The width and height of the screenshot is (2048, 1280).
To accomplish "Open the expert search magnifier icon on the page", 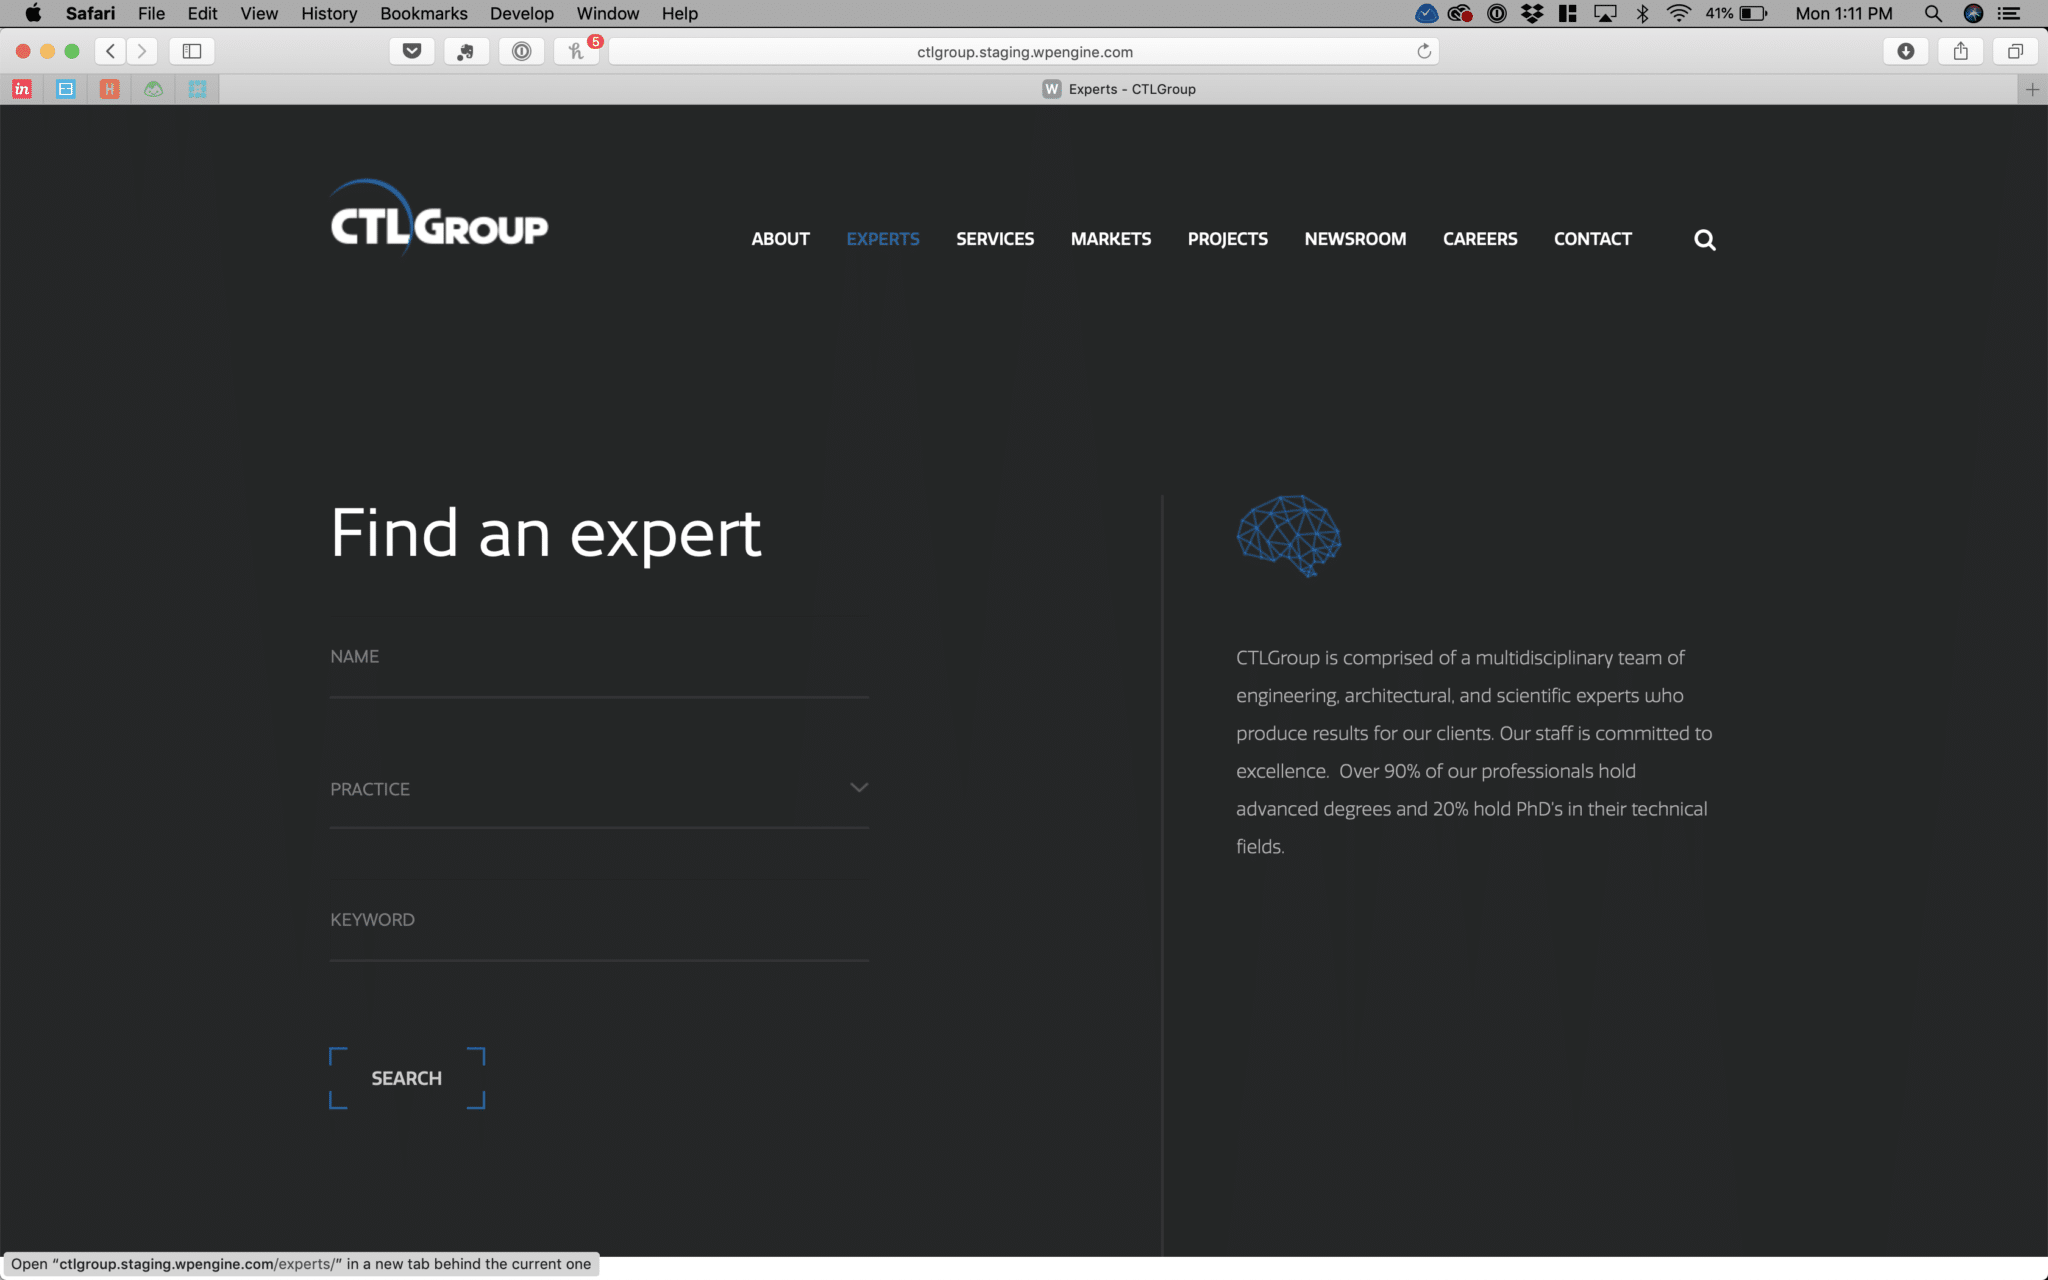I will [x=1704, y=239].
